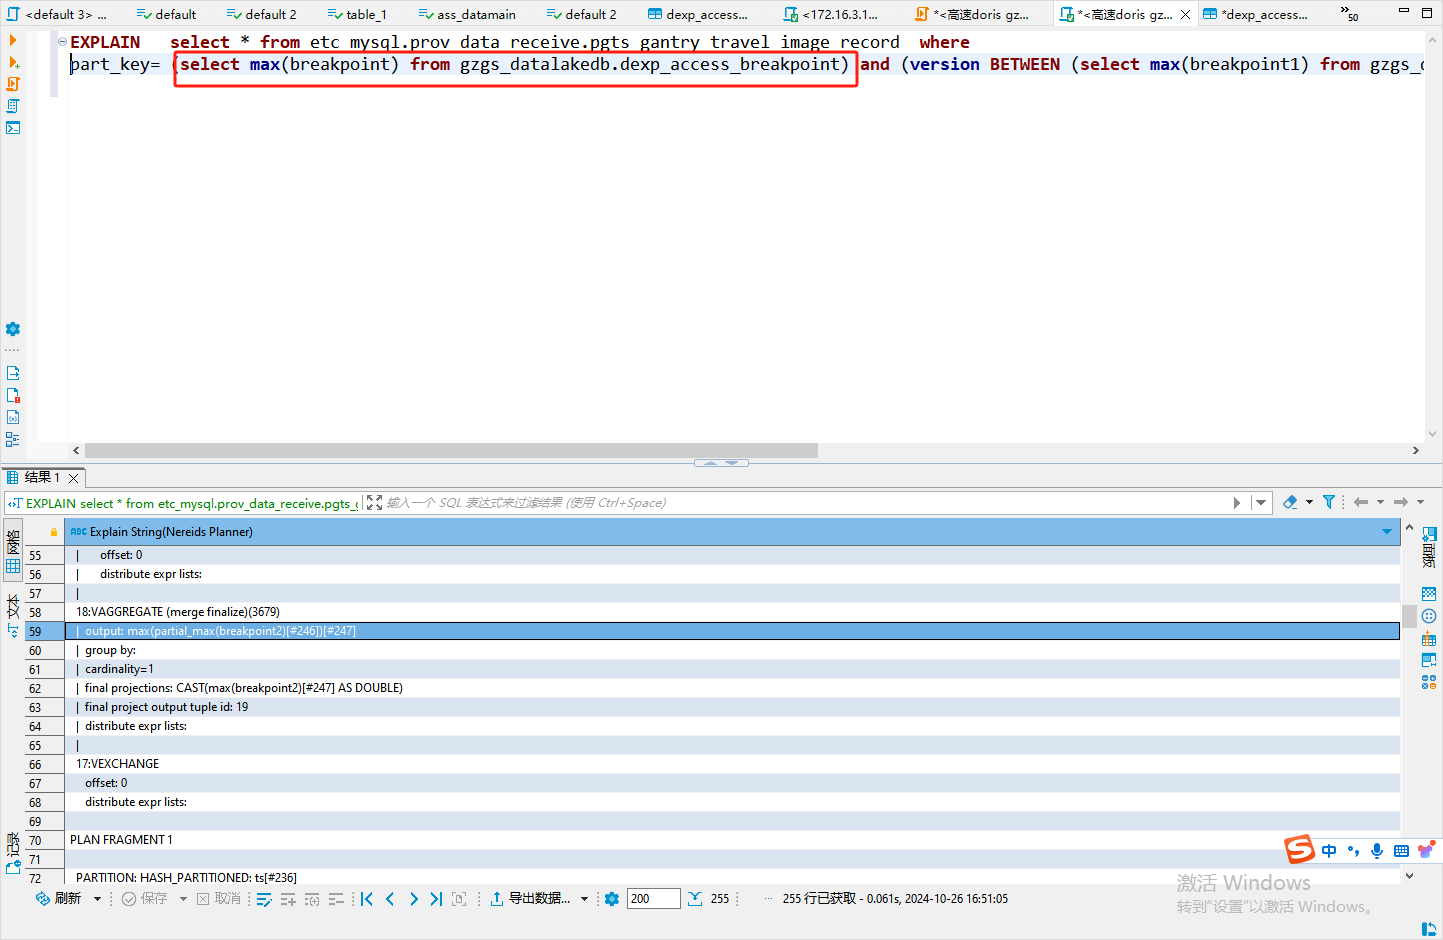Viewport: 1443px width, 940px height.
Task: Open the table_1 tab
Action: (358, 14)
